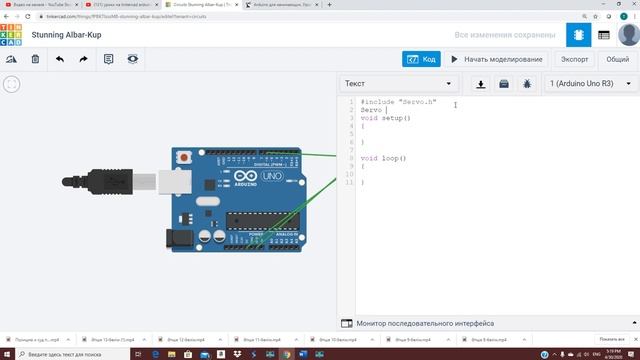The width and height of the screenshot is (640, 360).
Task: Click Показать все downloads button
Action: tap(612, 339)
